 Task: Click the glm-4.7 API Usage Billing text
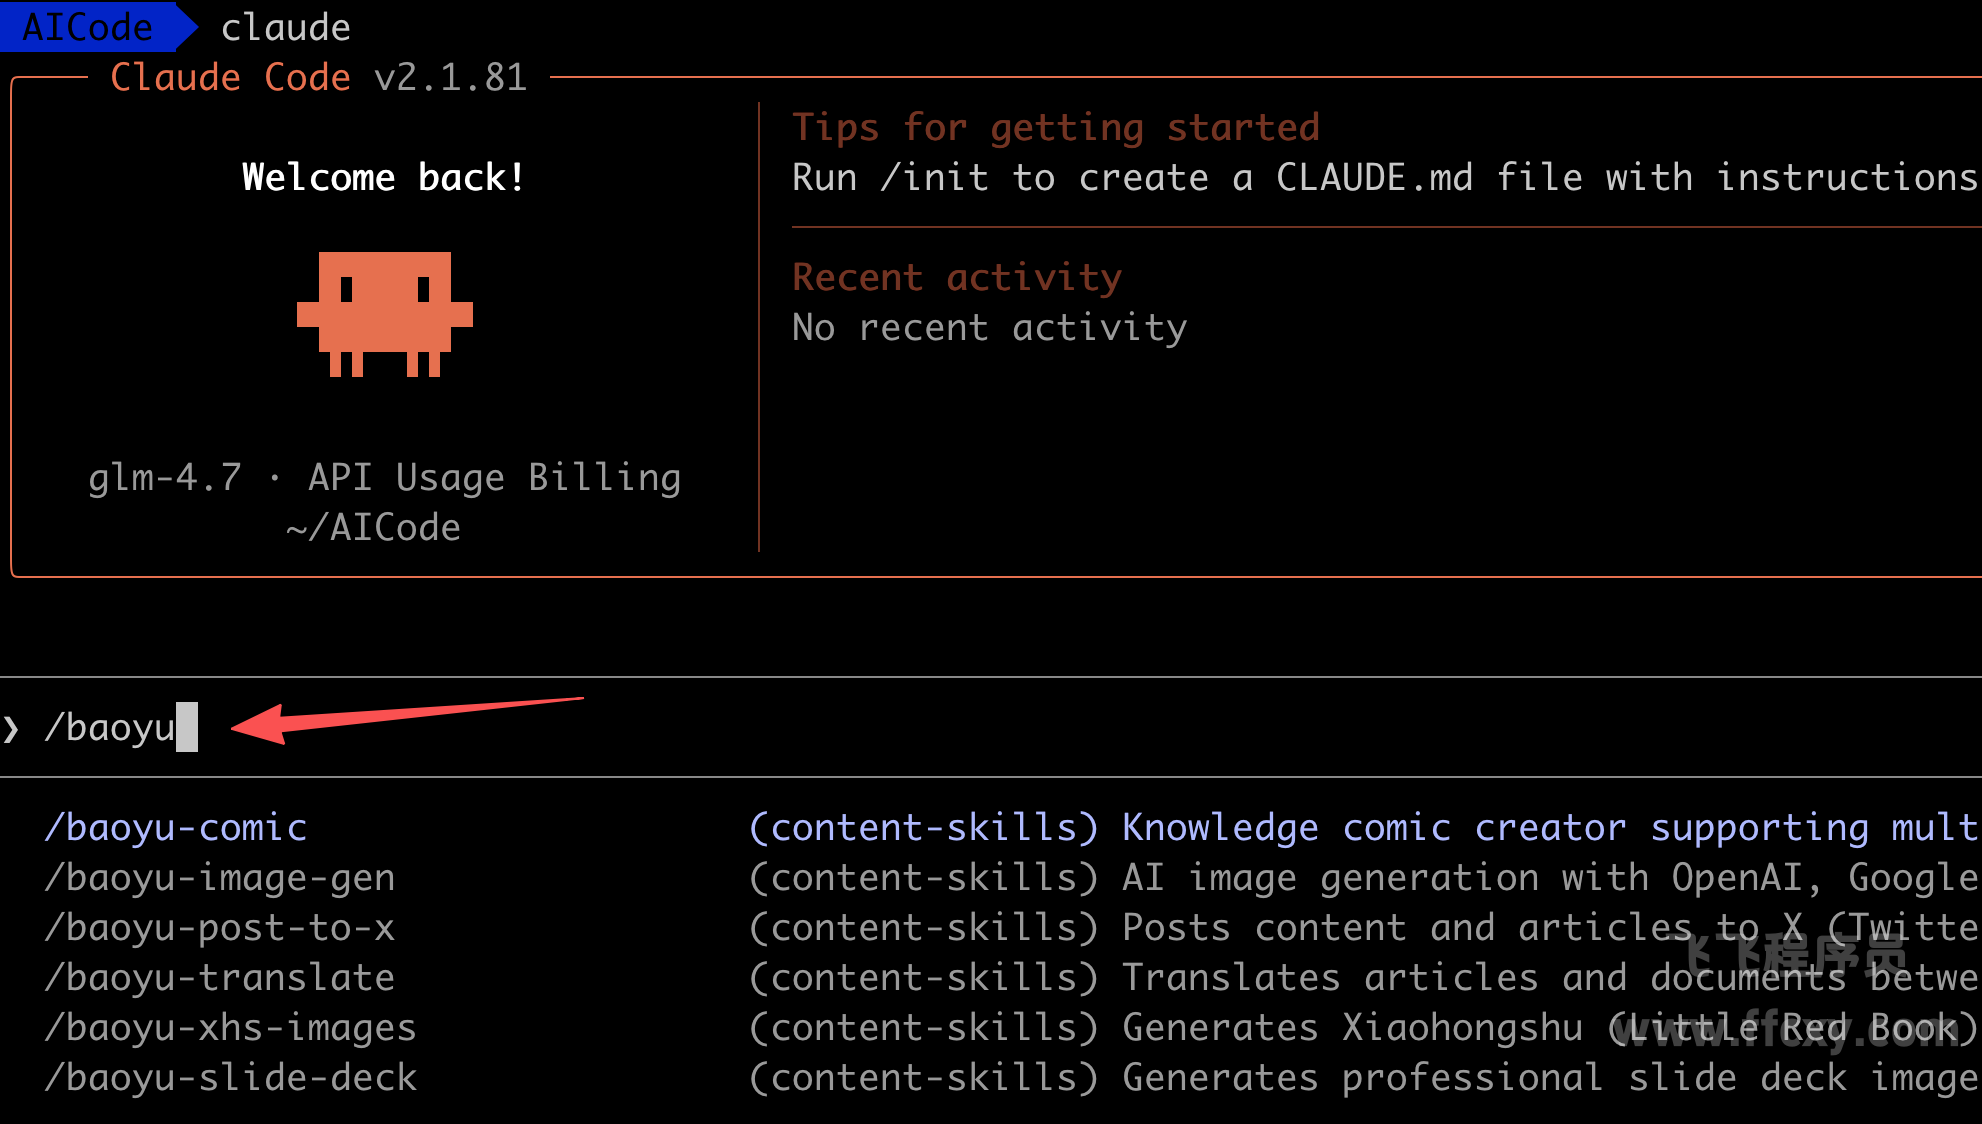pyautogui.click(x=384, y=477)
